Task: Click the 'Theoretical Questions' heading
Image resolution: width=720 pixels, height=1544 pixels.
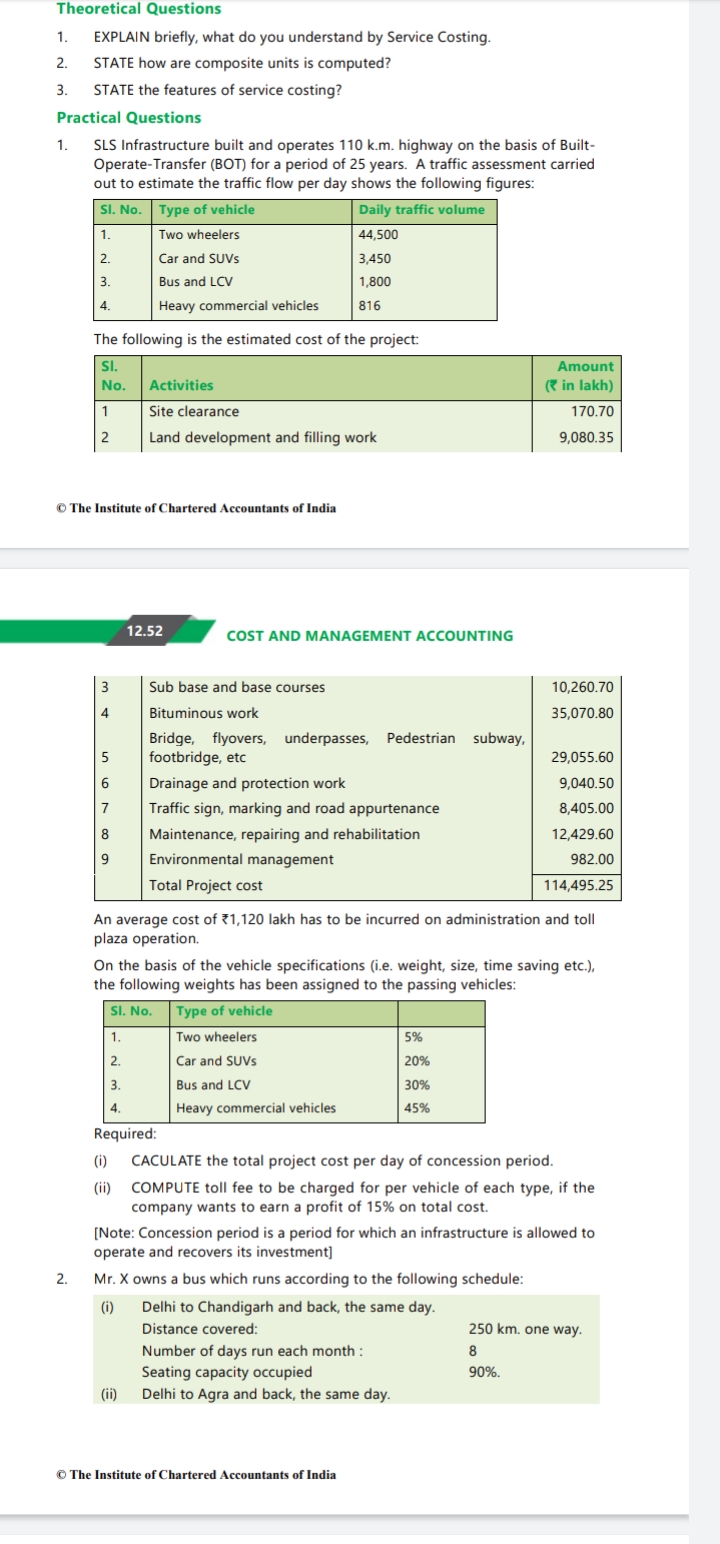Action: tap(139, 9)
